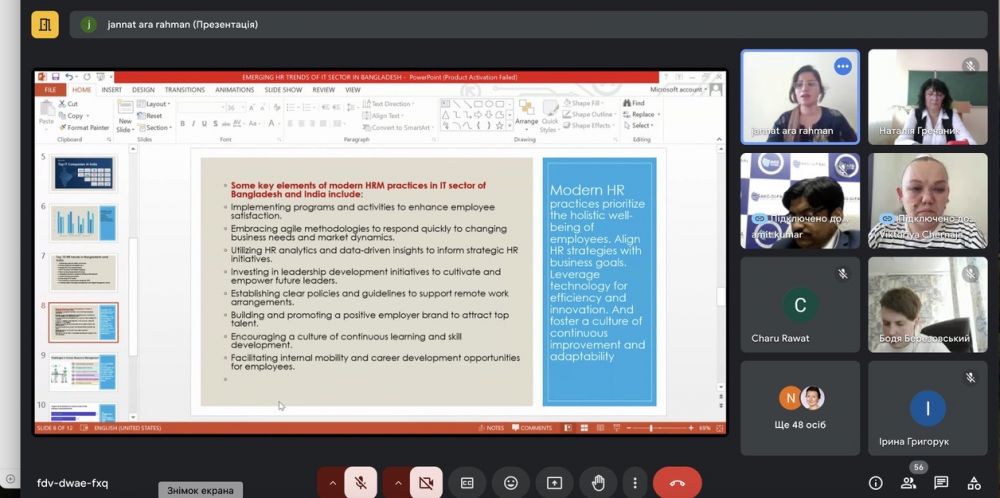Open audio settings arrow beside the microphone
The image size is (1000, 498).
332,483
